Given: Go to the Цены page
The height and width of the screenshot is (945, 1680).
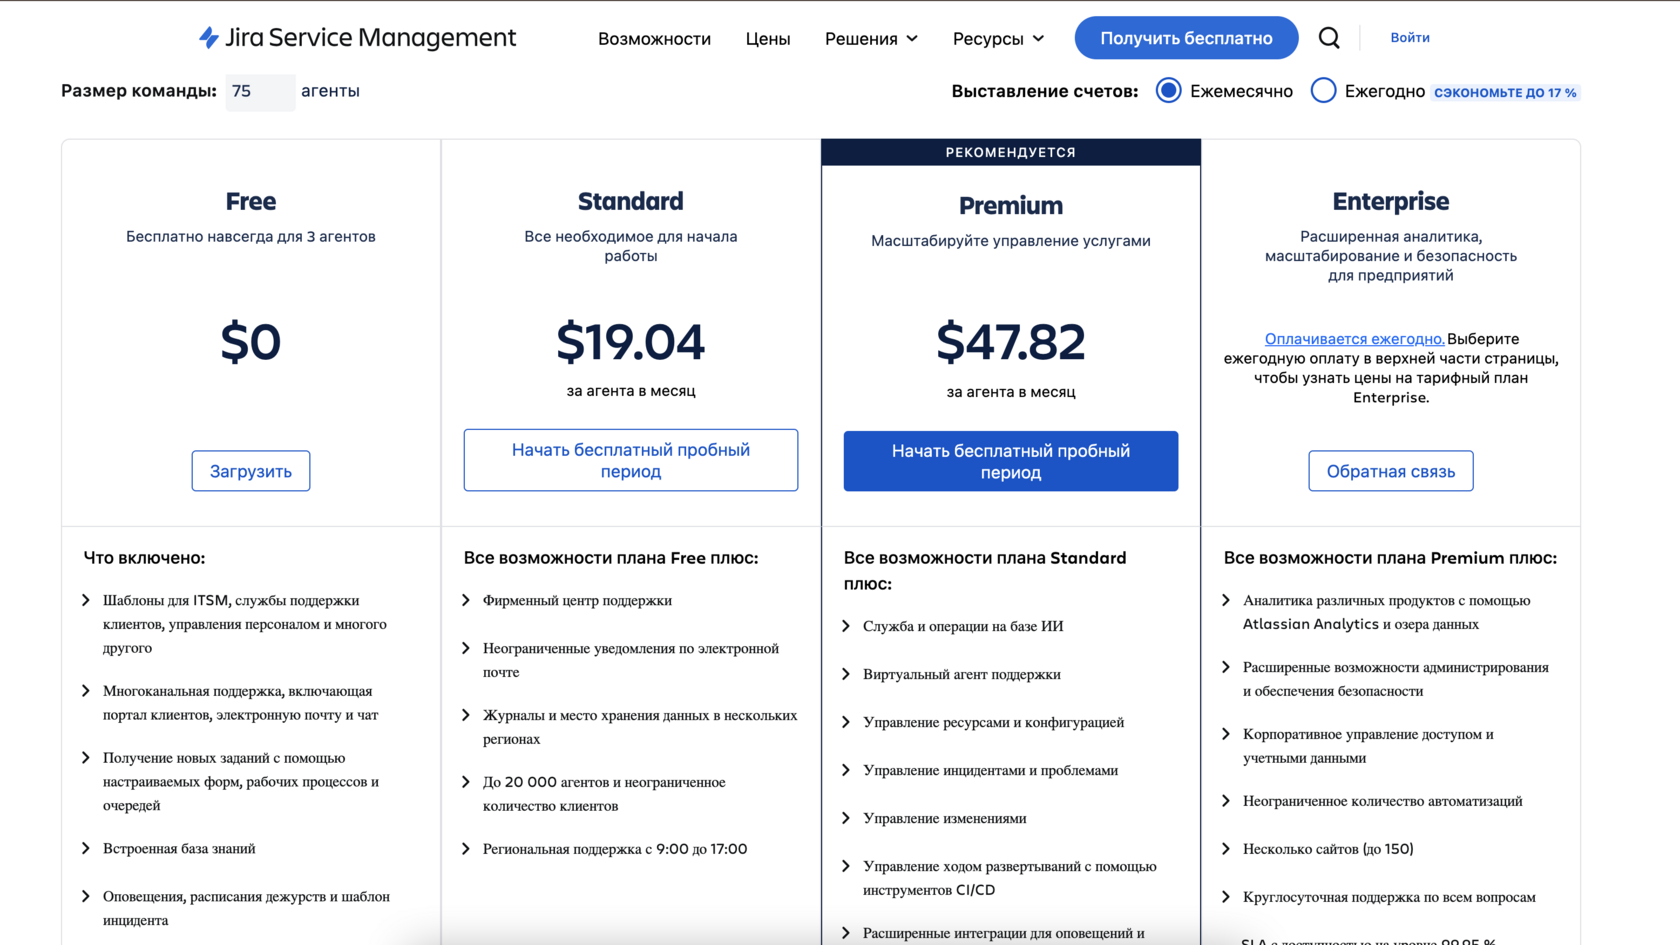Looking at the screenshot, I should pyautogui.click(x=768, y=39).
